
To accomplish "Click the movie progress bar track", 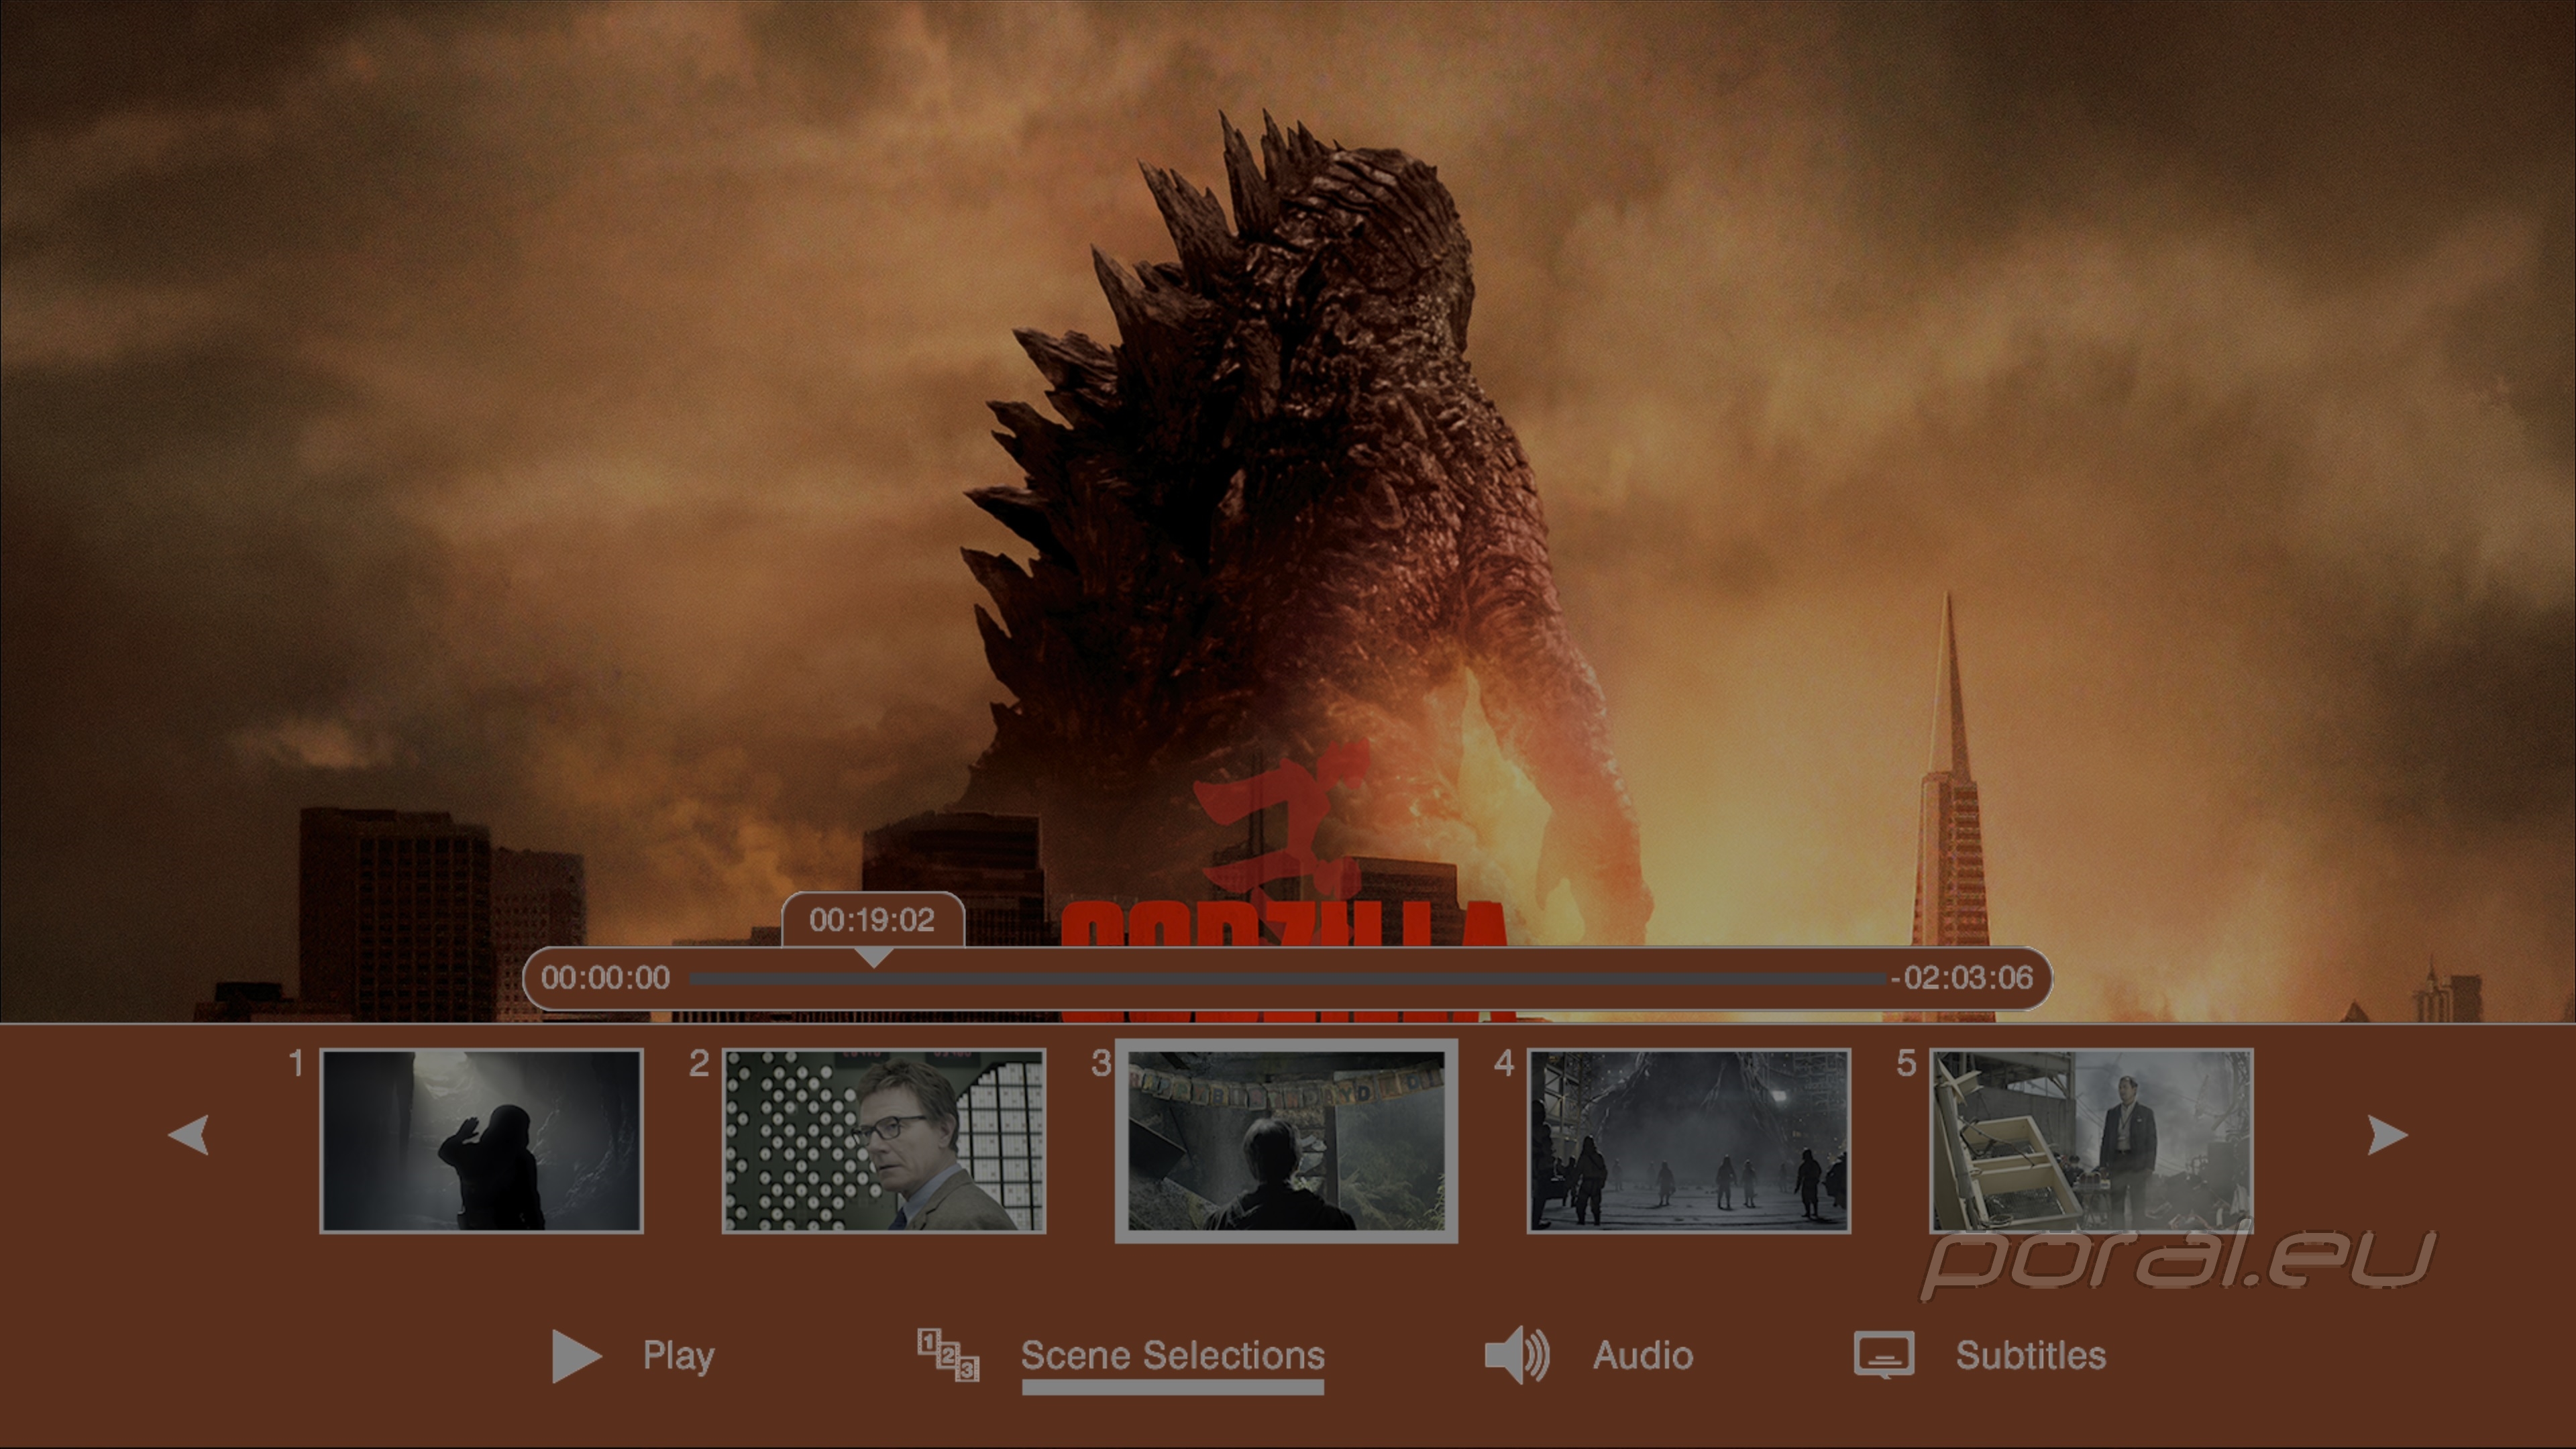I will click(1289, 978).
